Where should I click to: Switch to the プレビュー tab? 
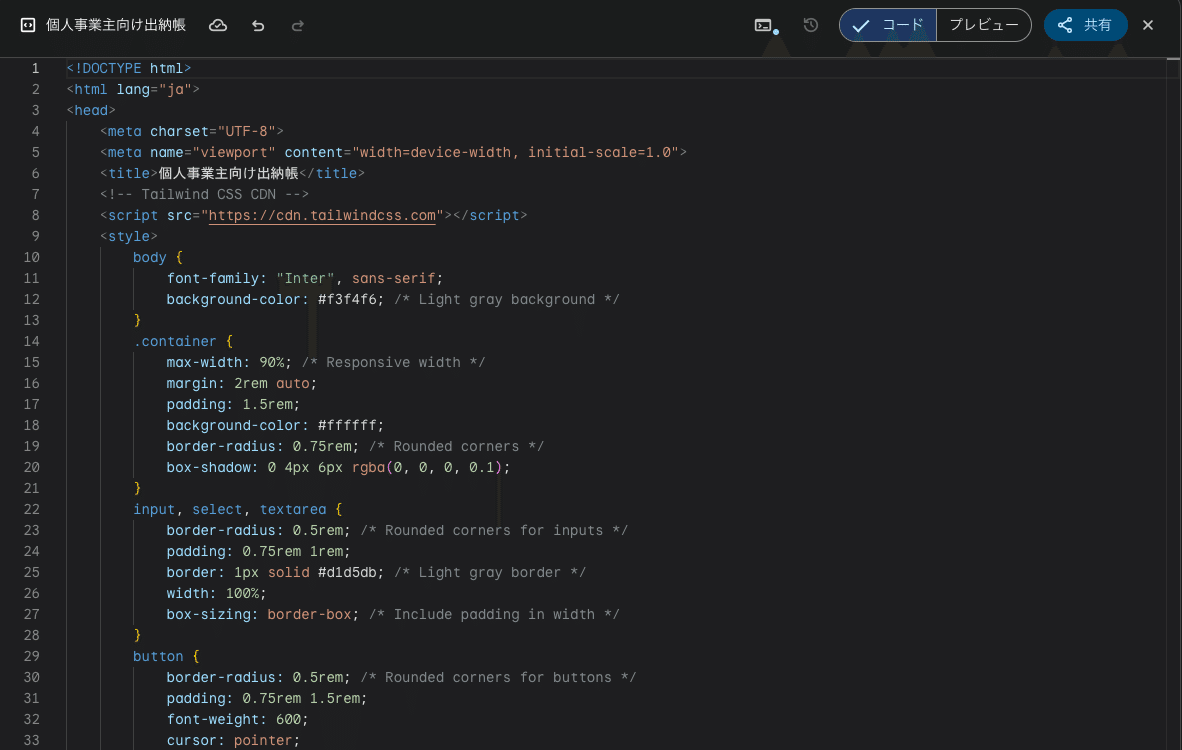(984, 25)
